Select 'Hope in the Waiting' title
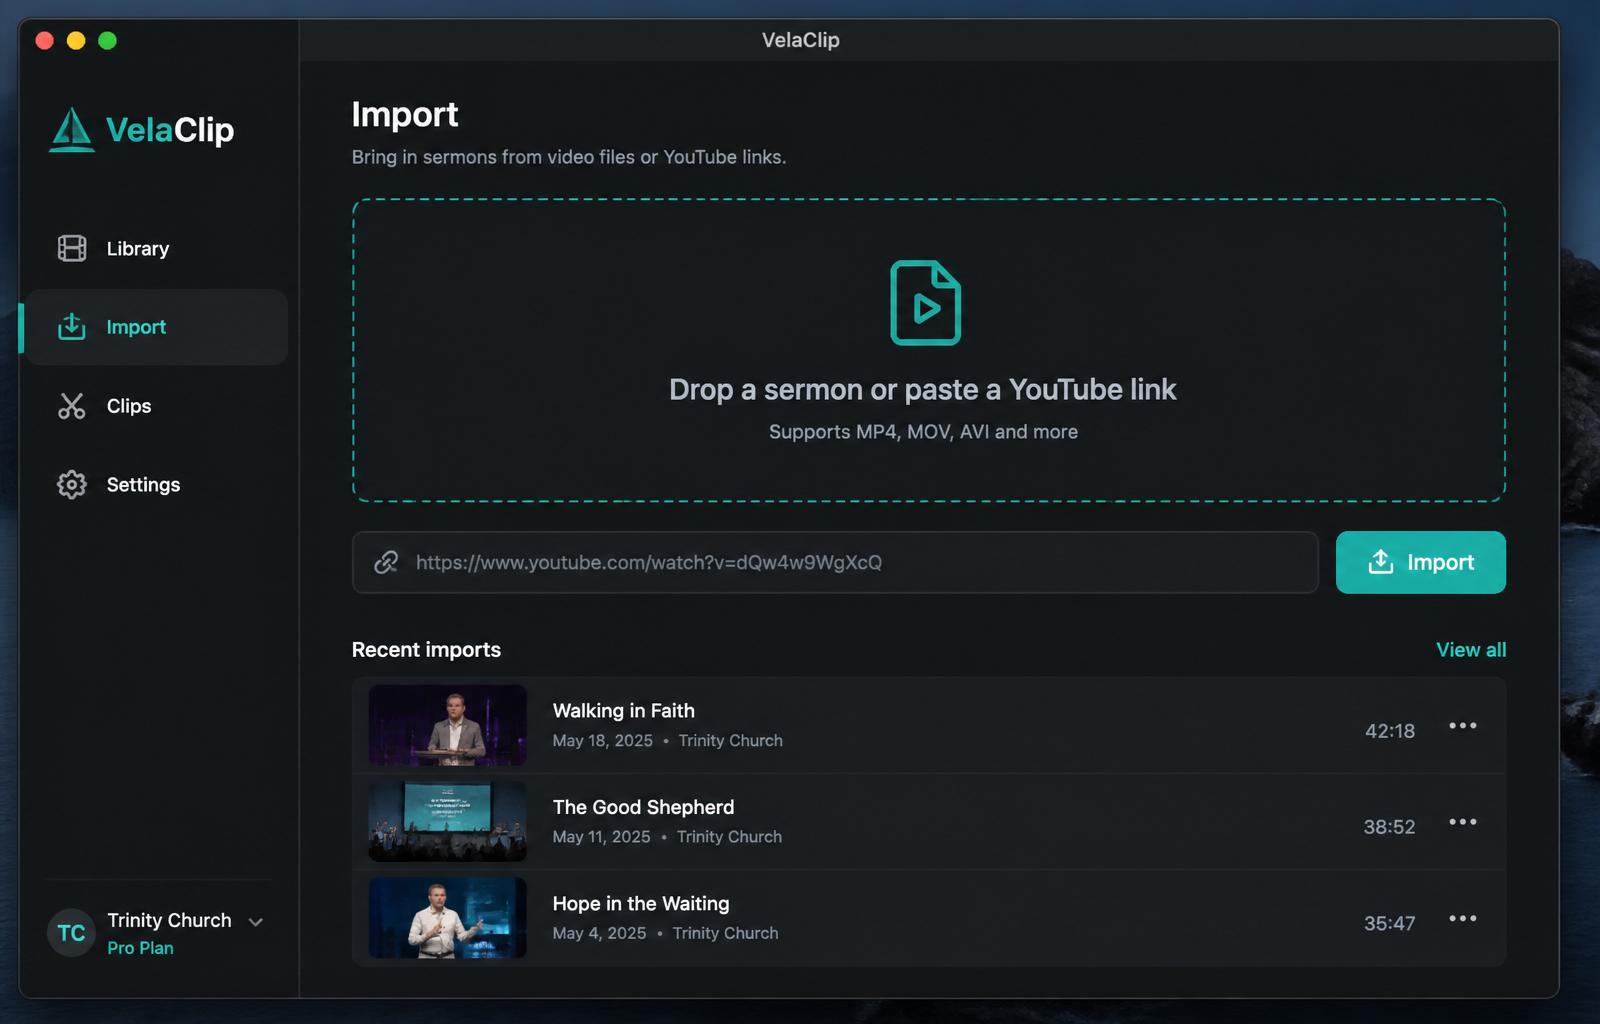 point(641,904)
